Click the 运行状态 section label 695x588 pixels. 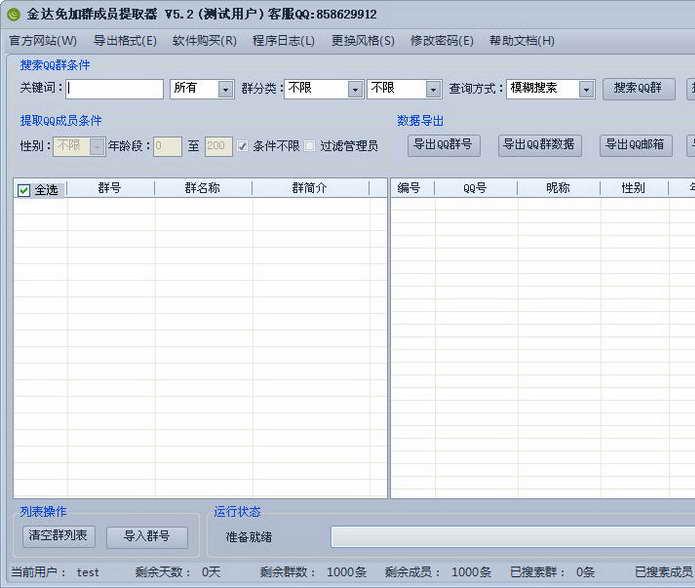click(237, 512)
